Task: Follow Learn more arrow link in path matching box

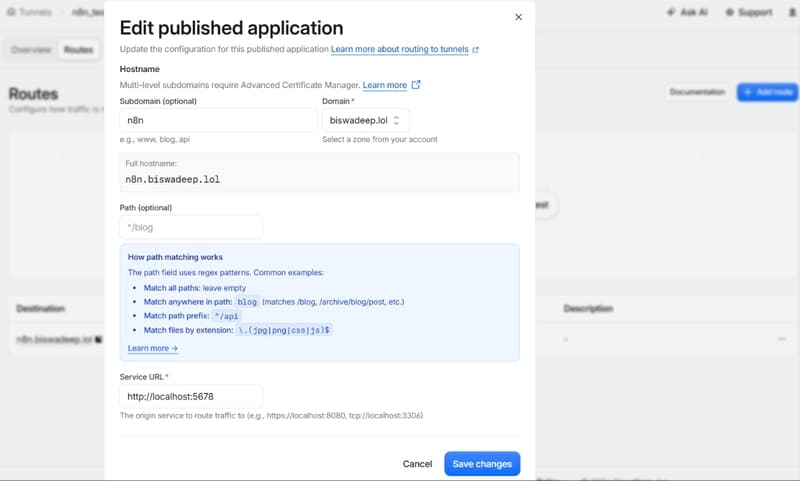Action: pos(153,348)
